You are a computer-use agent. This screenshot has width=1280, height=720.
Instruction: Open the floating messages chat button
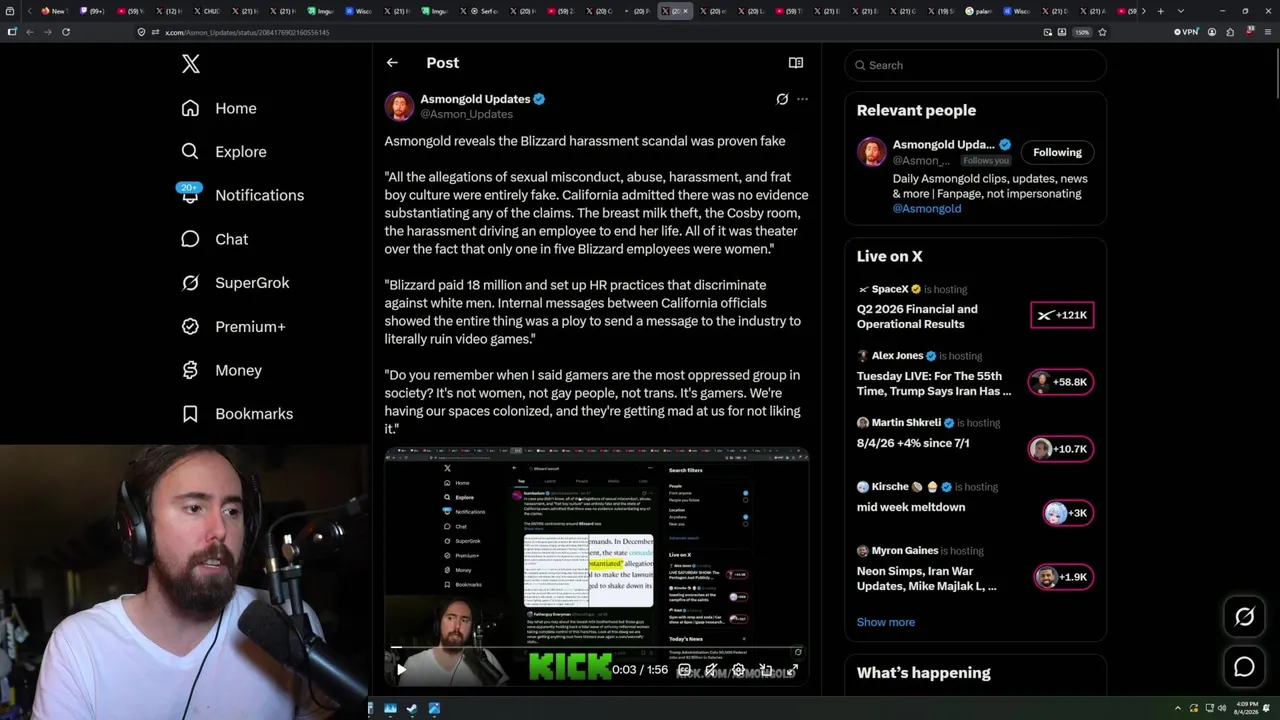point(1244,667)
